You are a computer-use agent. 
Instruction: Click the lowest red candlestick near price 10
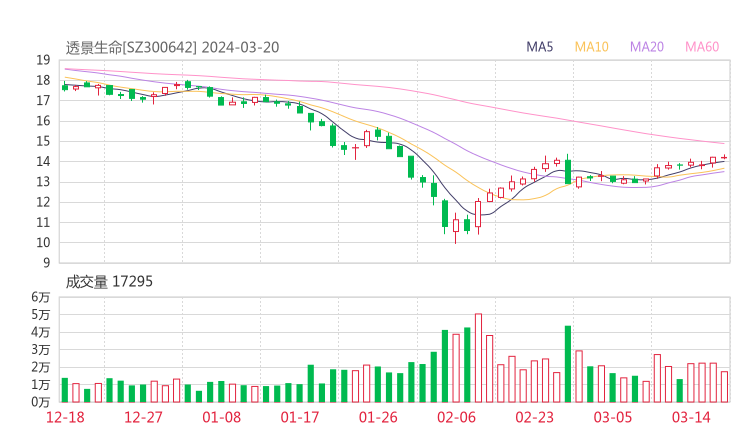pos(455,228)
